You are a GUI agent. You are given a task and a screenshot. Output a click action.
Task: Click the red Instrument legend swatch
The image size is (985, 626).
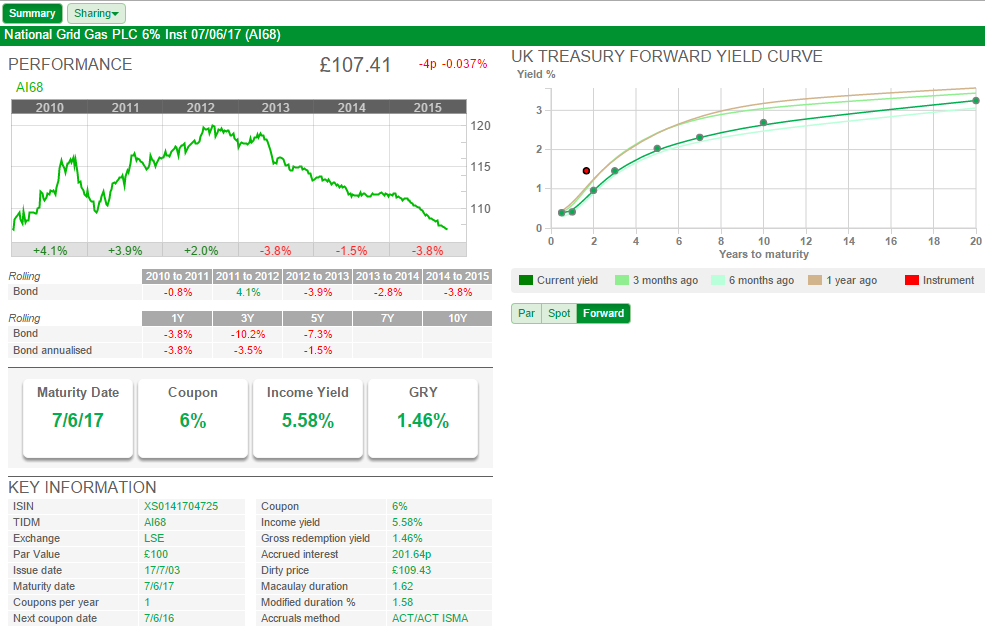pos(912,280)
